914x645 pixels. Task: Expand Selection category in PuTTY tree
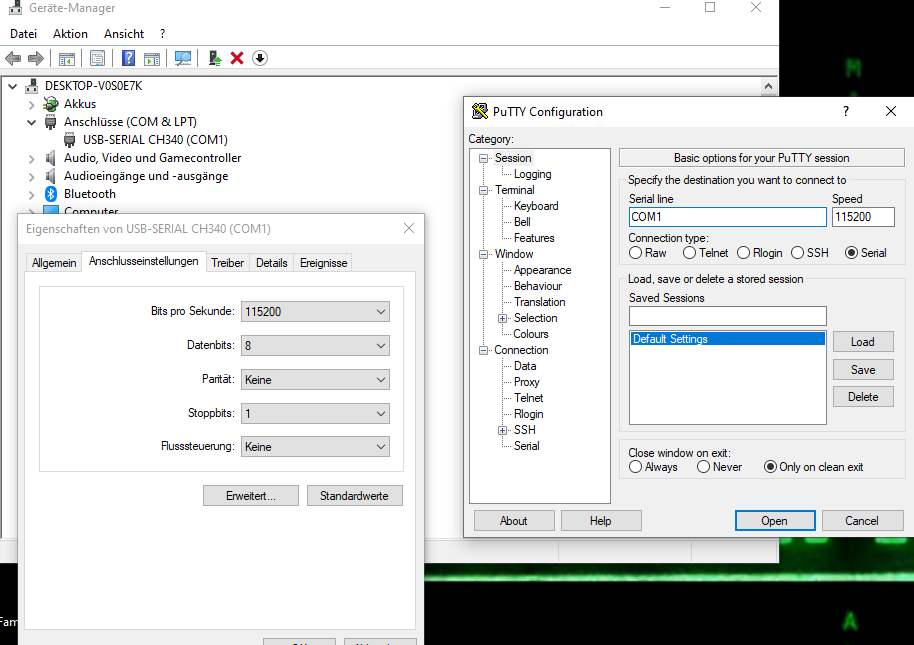(x=502, y=318)
